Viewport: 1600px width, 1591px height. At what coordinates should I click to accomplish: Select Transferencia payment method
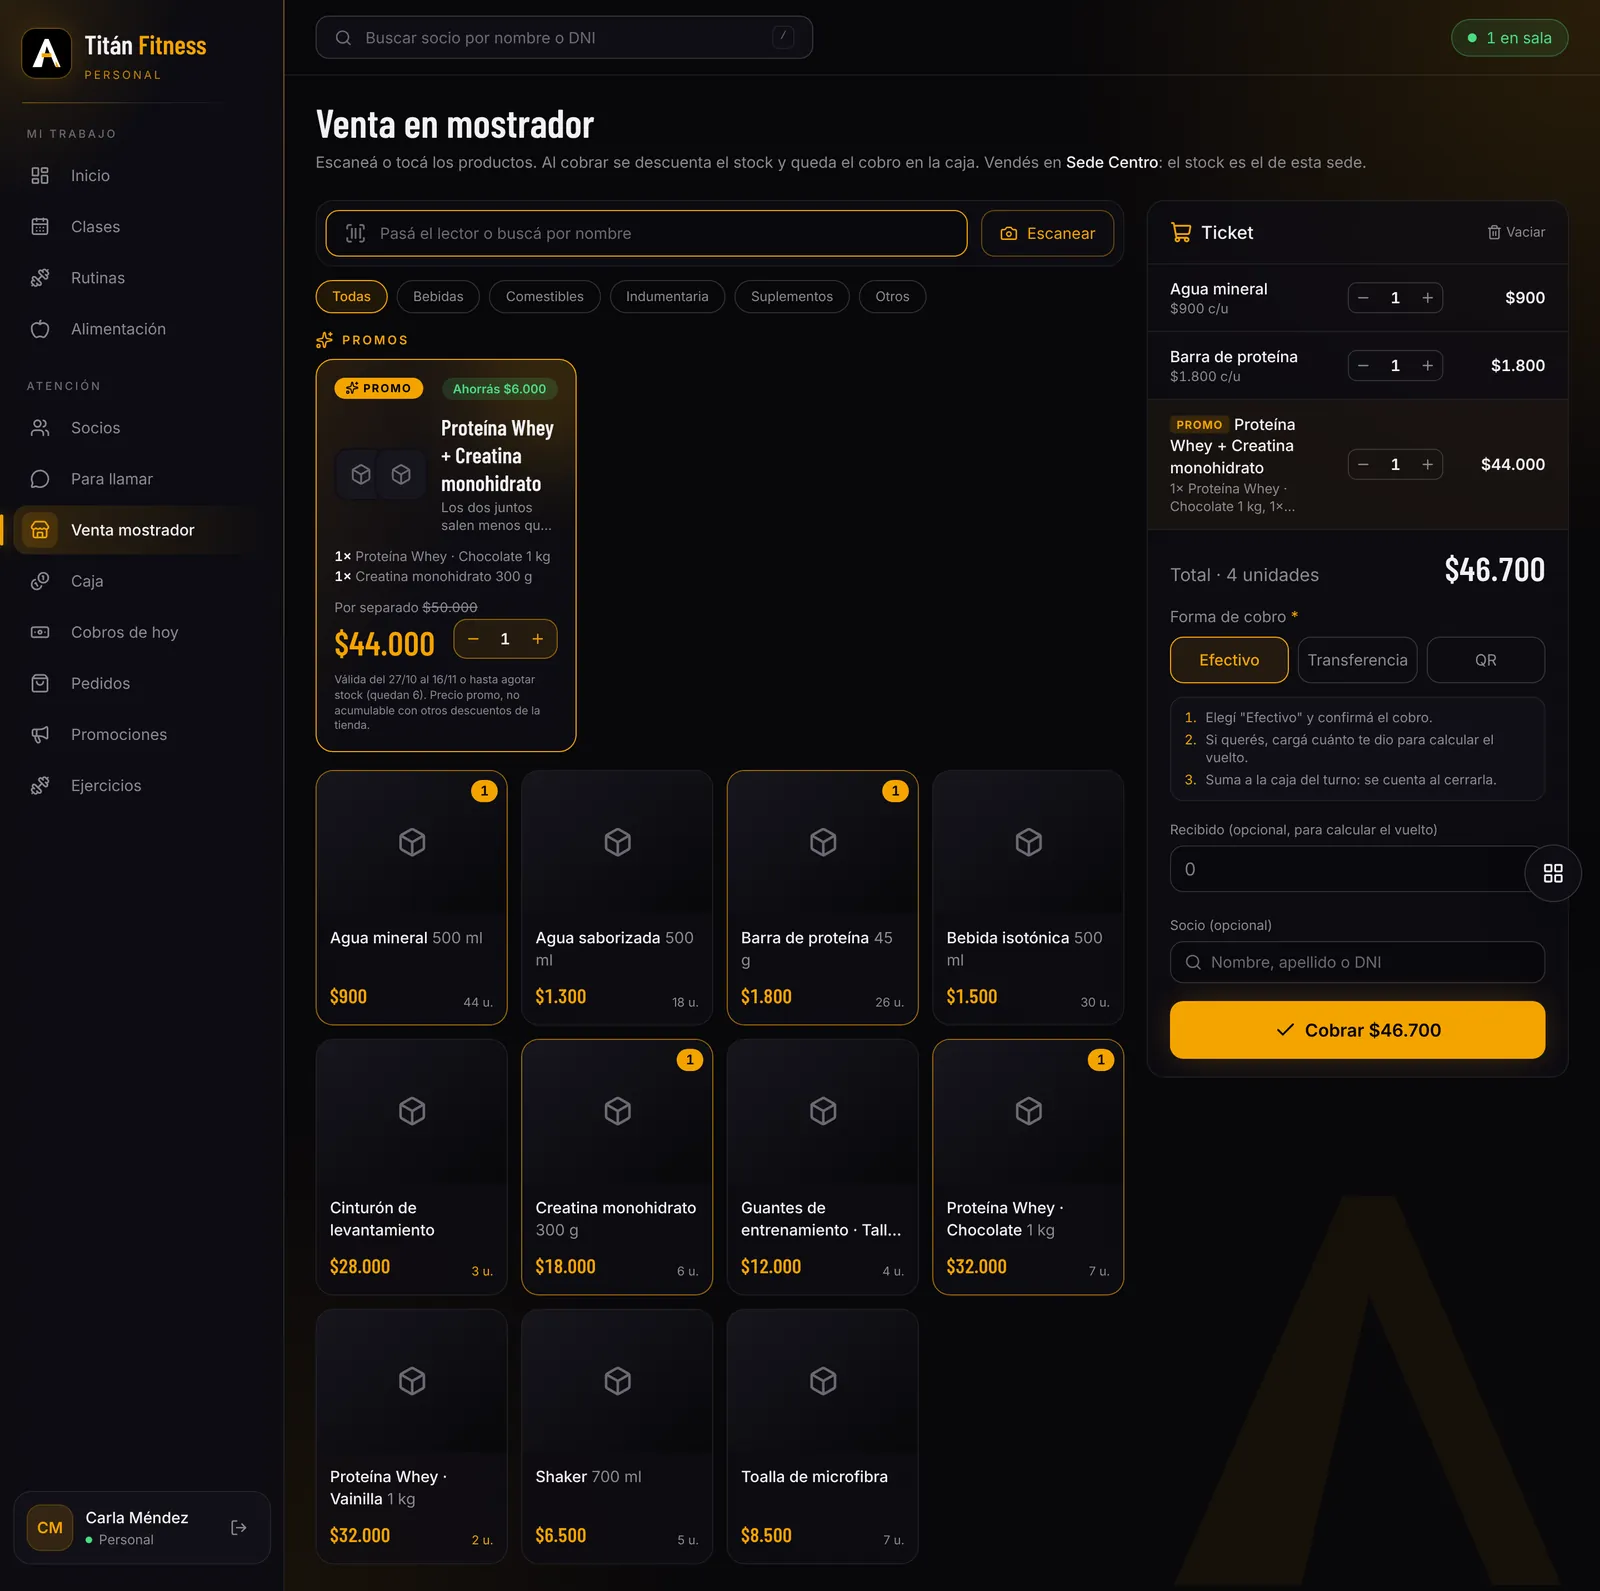click(x=1357, y=660)
